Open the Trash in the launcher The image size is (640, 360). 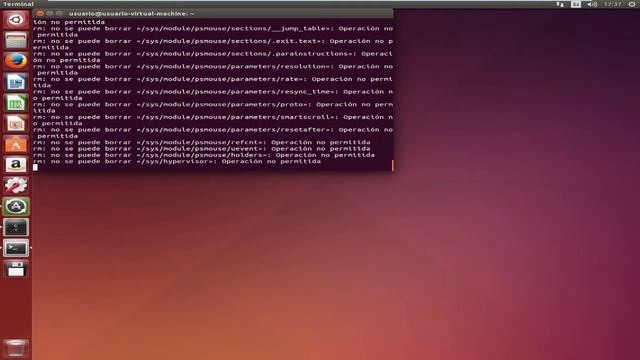(16, 348)
